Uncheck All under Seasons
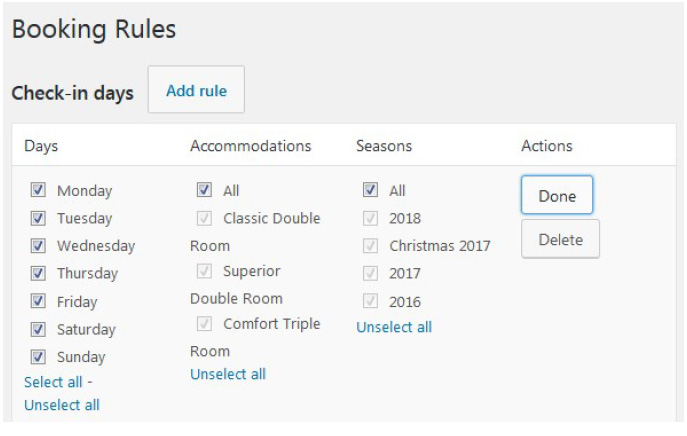Image resolution: width=687 pixels, height=436 pixels. (370, 190)
